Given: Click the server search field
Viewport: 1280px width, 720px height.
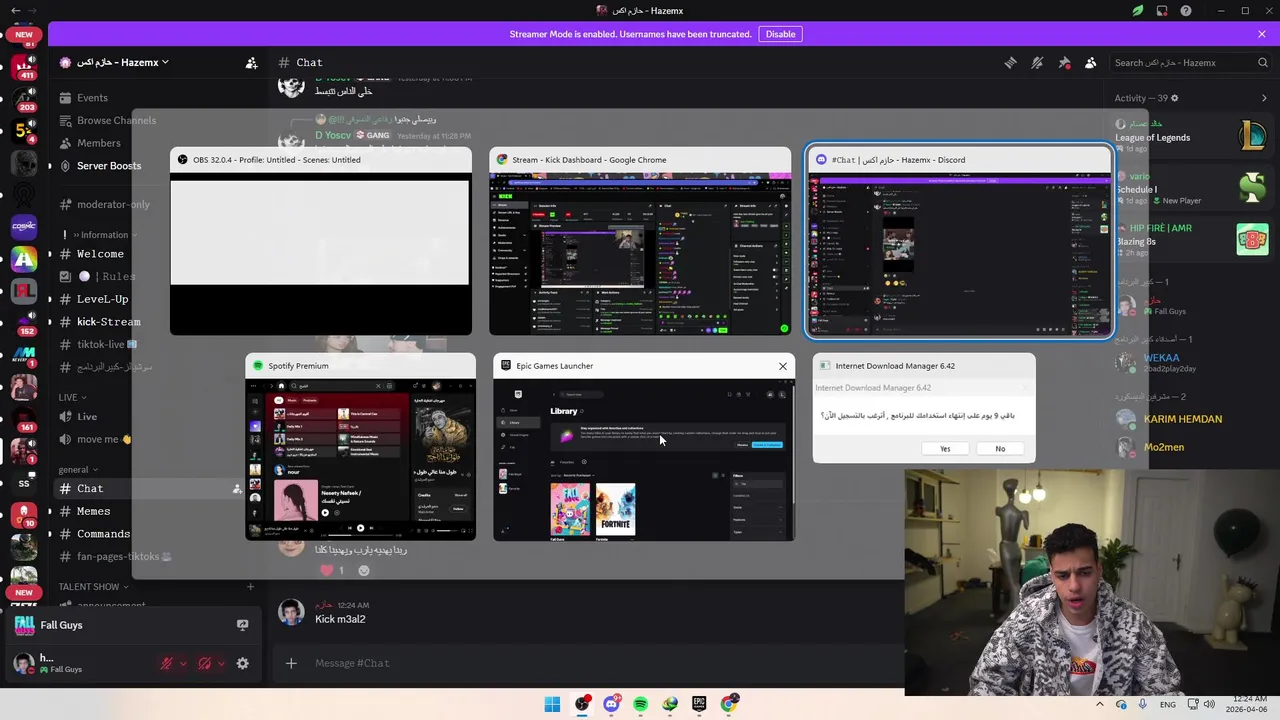Looking at the screenshot, I should click(1190, 62).
